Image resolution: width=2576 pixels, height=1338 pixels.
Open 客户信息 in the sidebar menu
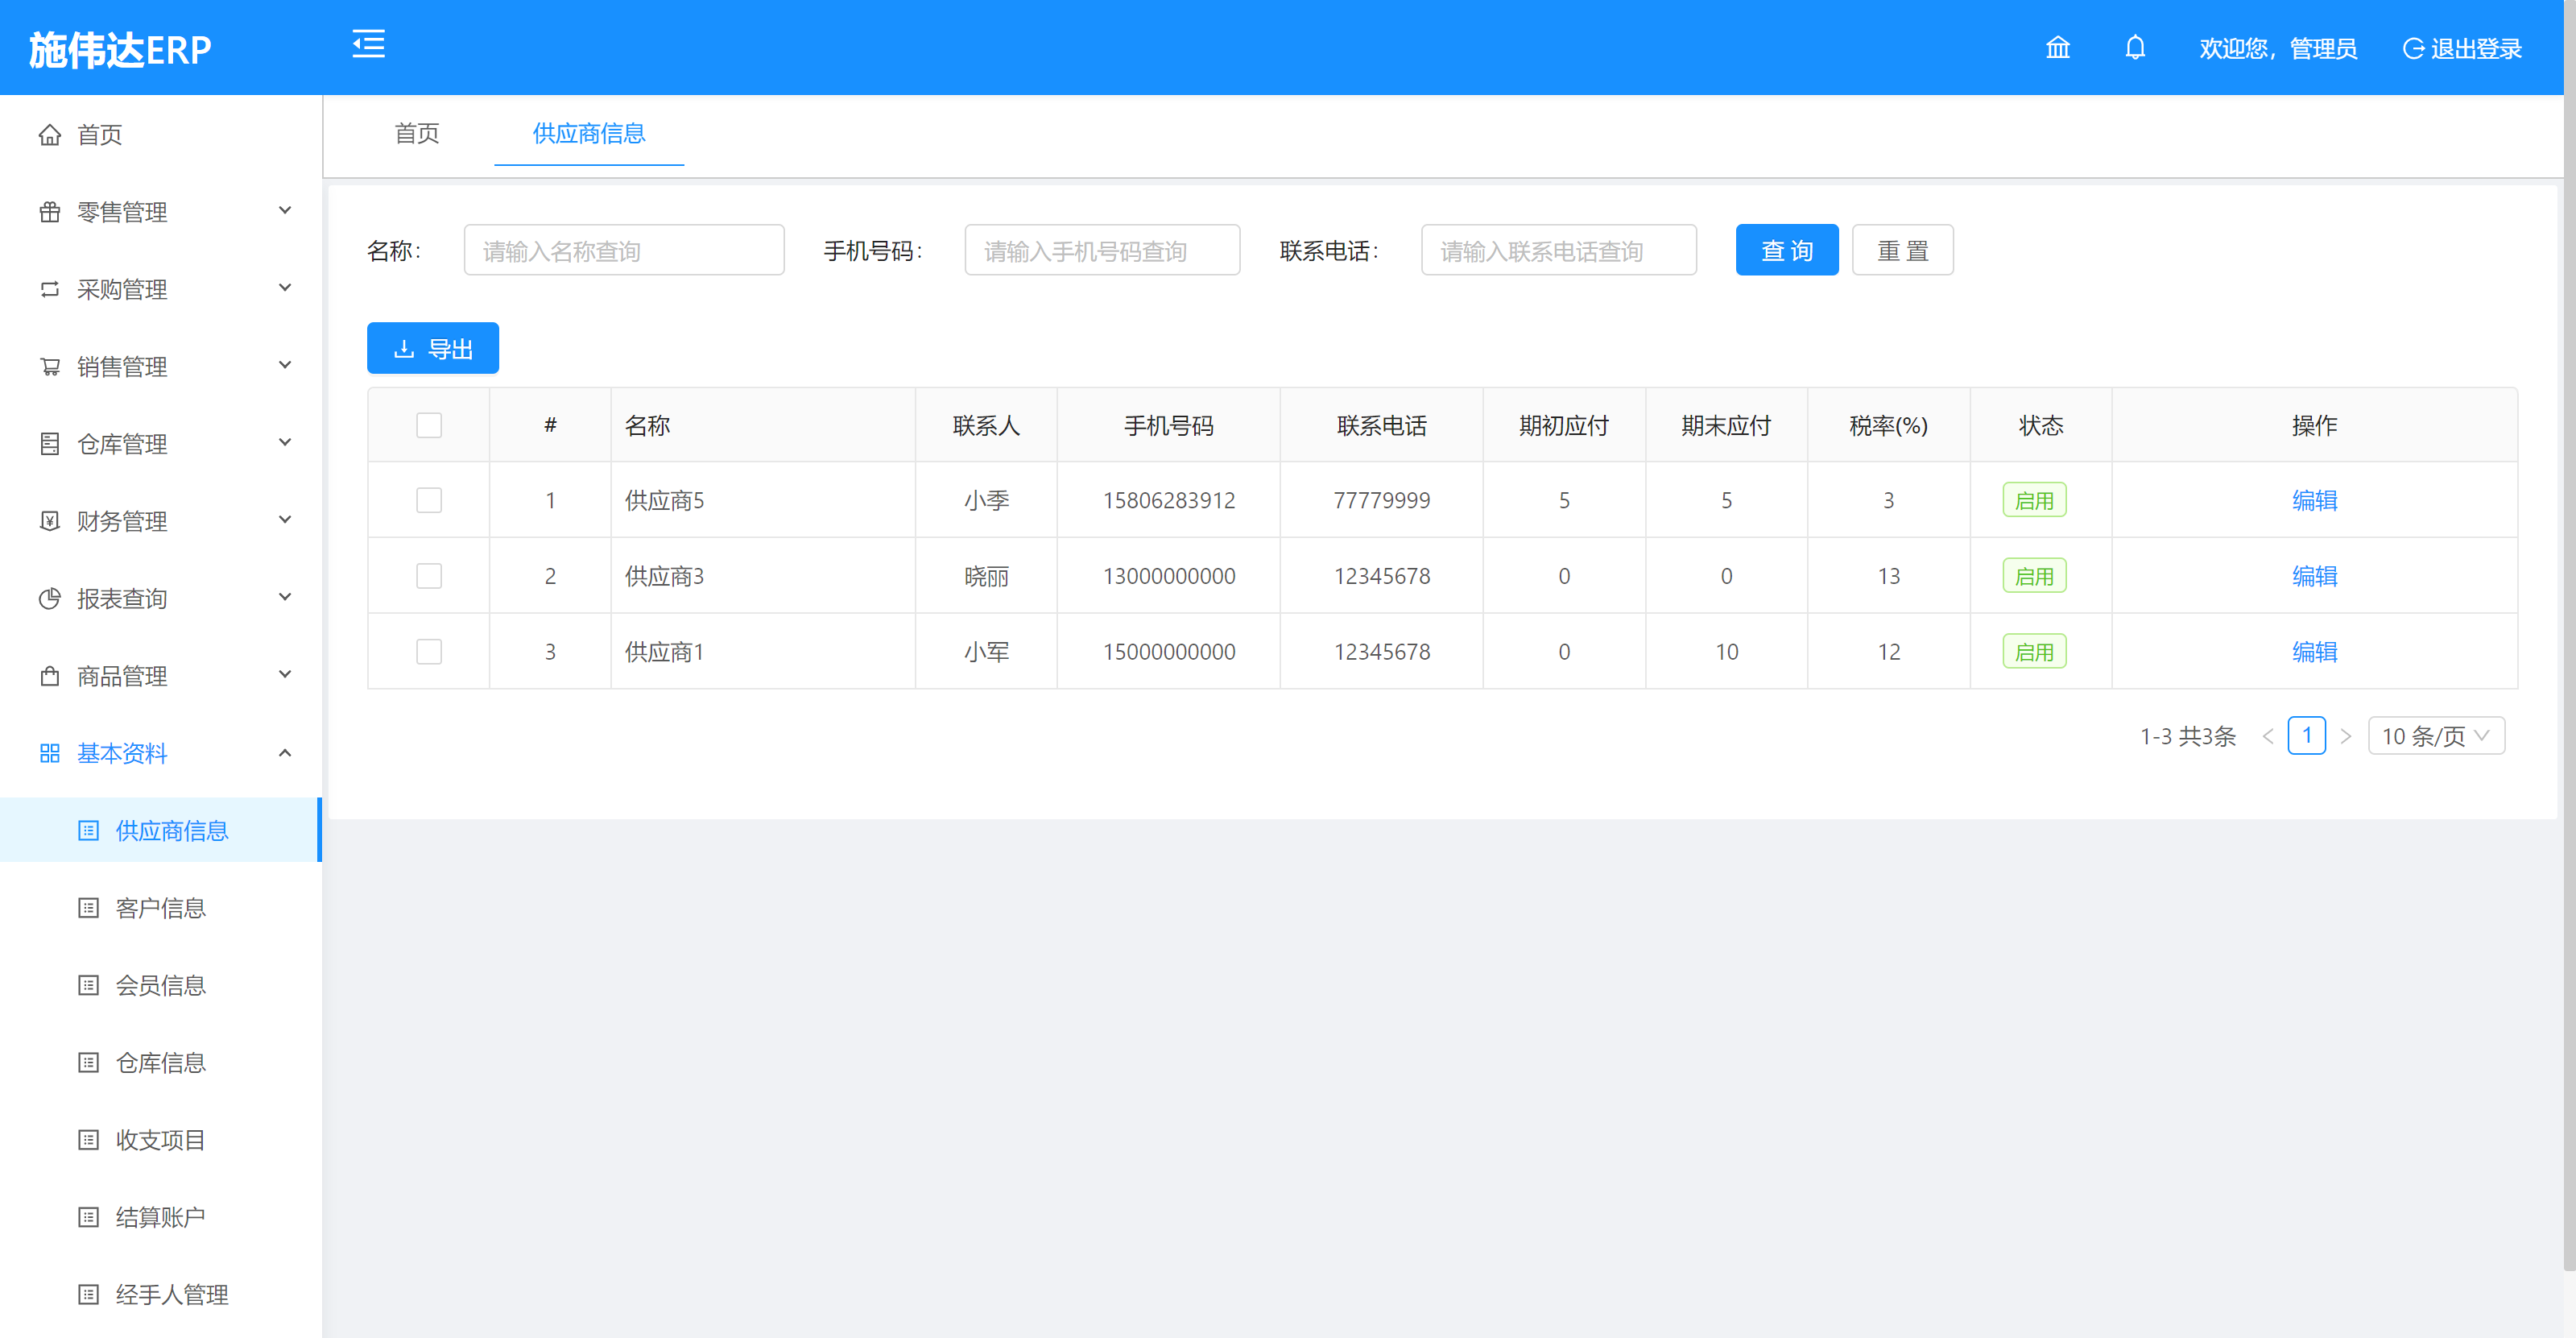160,908
